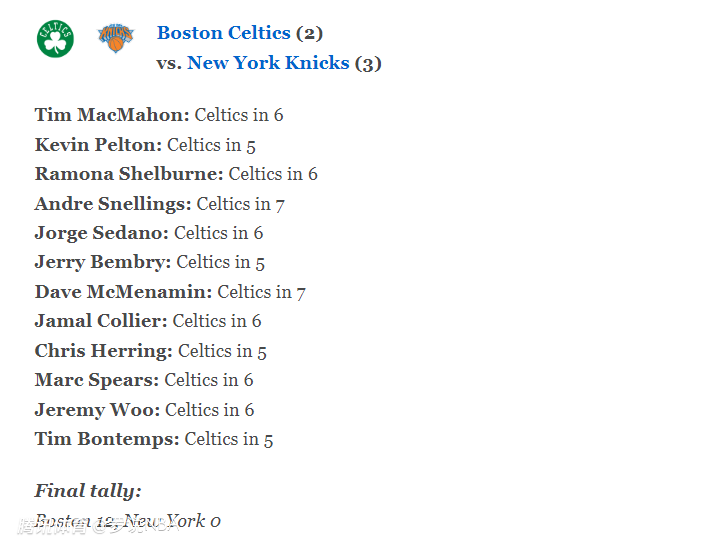Viewport: 710px width, 550px height.
Task: Select Tim MacMahon's Celtics in 6 pick
Action: (159, 115)
